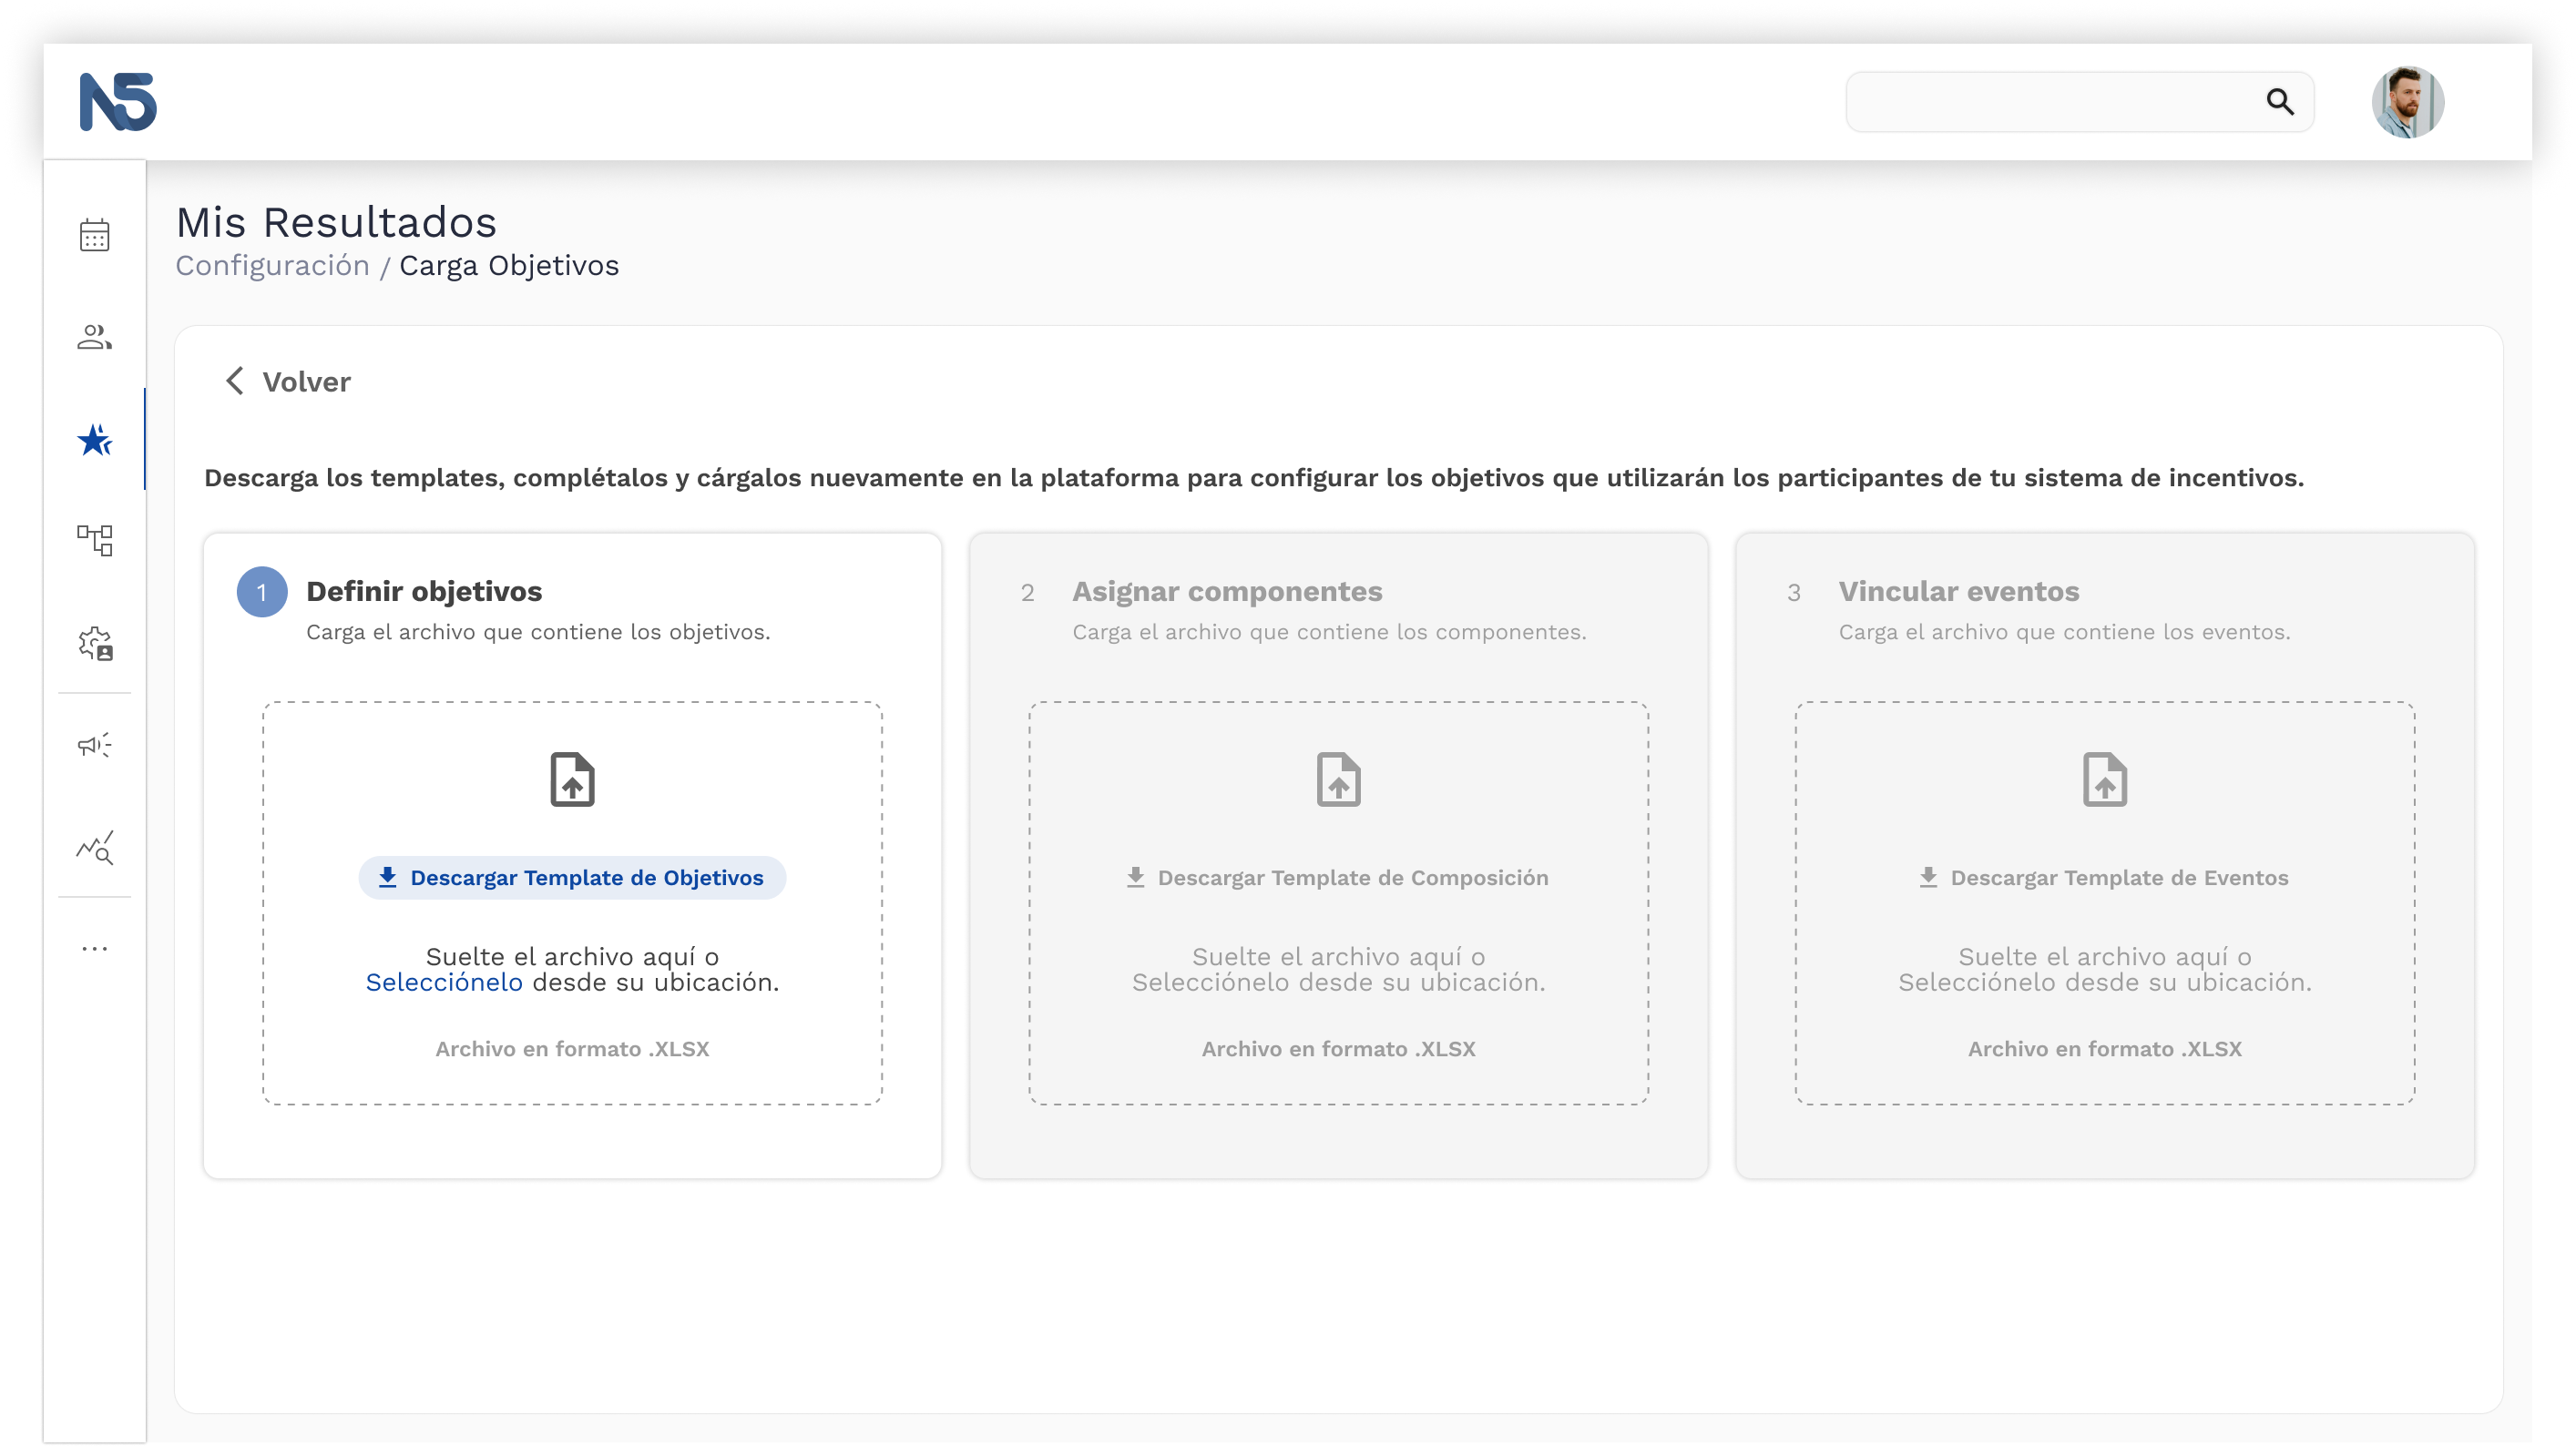Select the star results sidebar icon
Image resolution: width=2576 pixels, height=1446 pixels.
[x=95, y=439]
